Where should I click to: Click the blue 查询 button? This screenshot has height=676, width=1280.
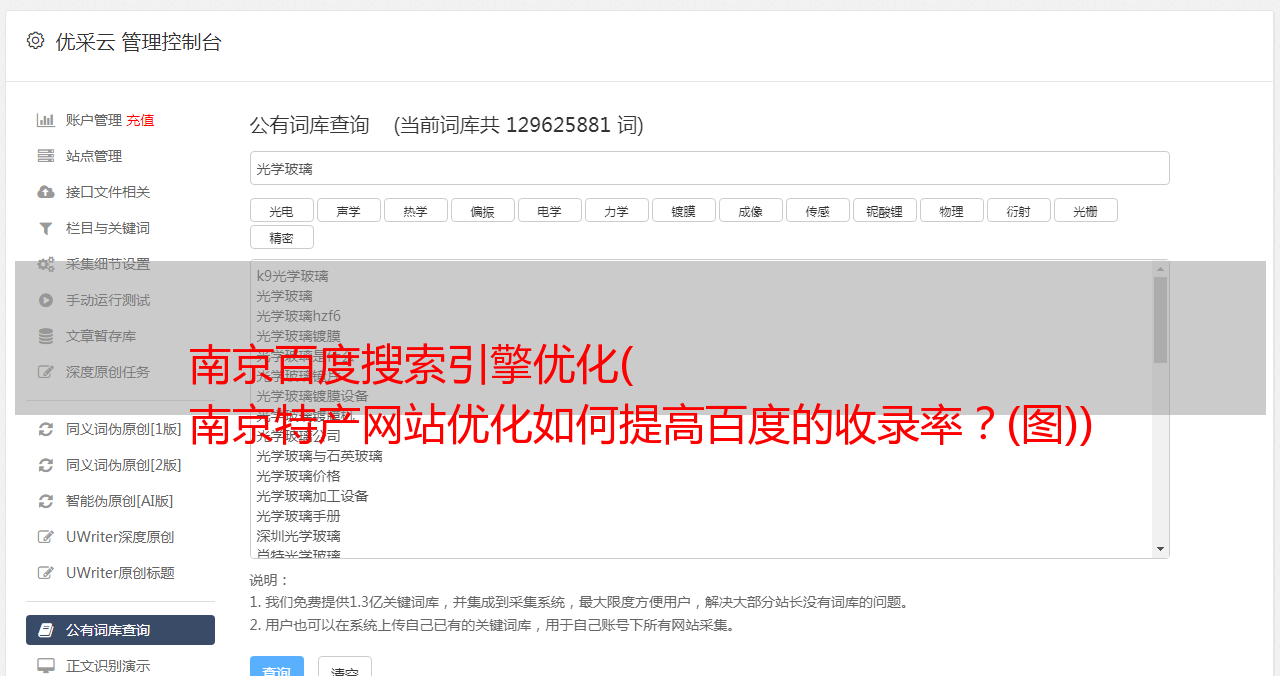(277, 667)
